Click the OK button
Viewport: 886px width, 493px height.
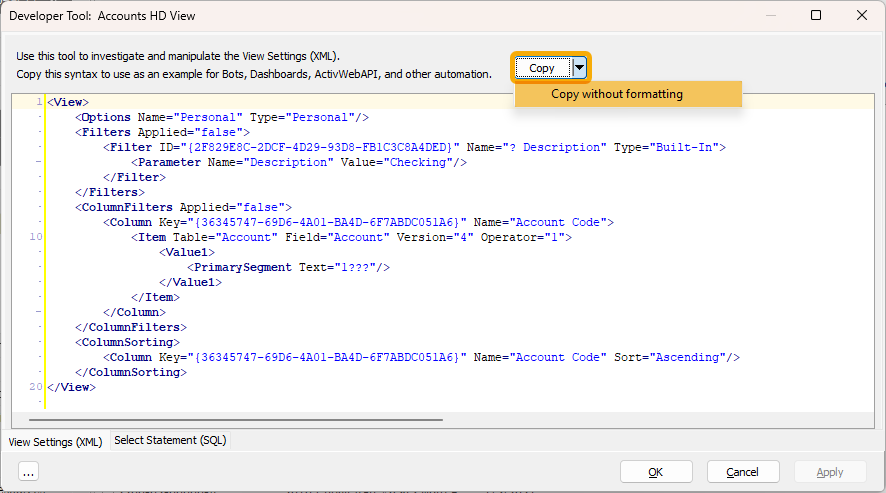(x=656, y=472)
